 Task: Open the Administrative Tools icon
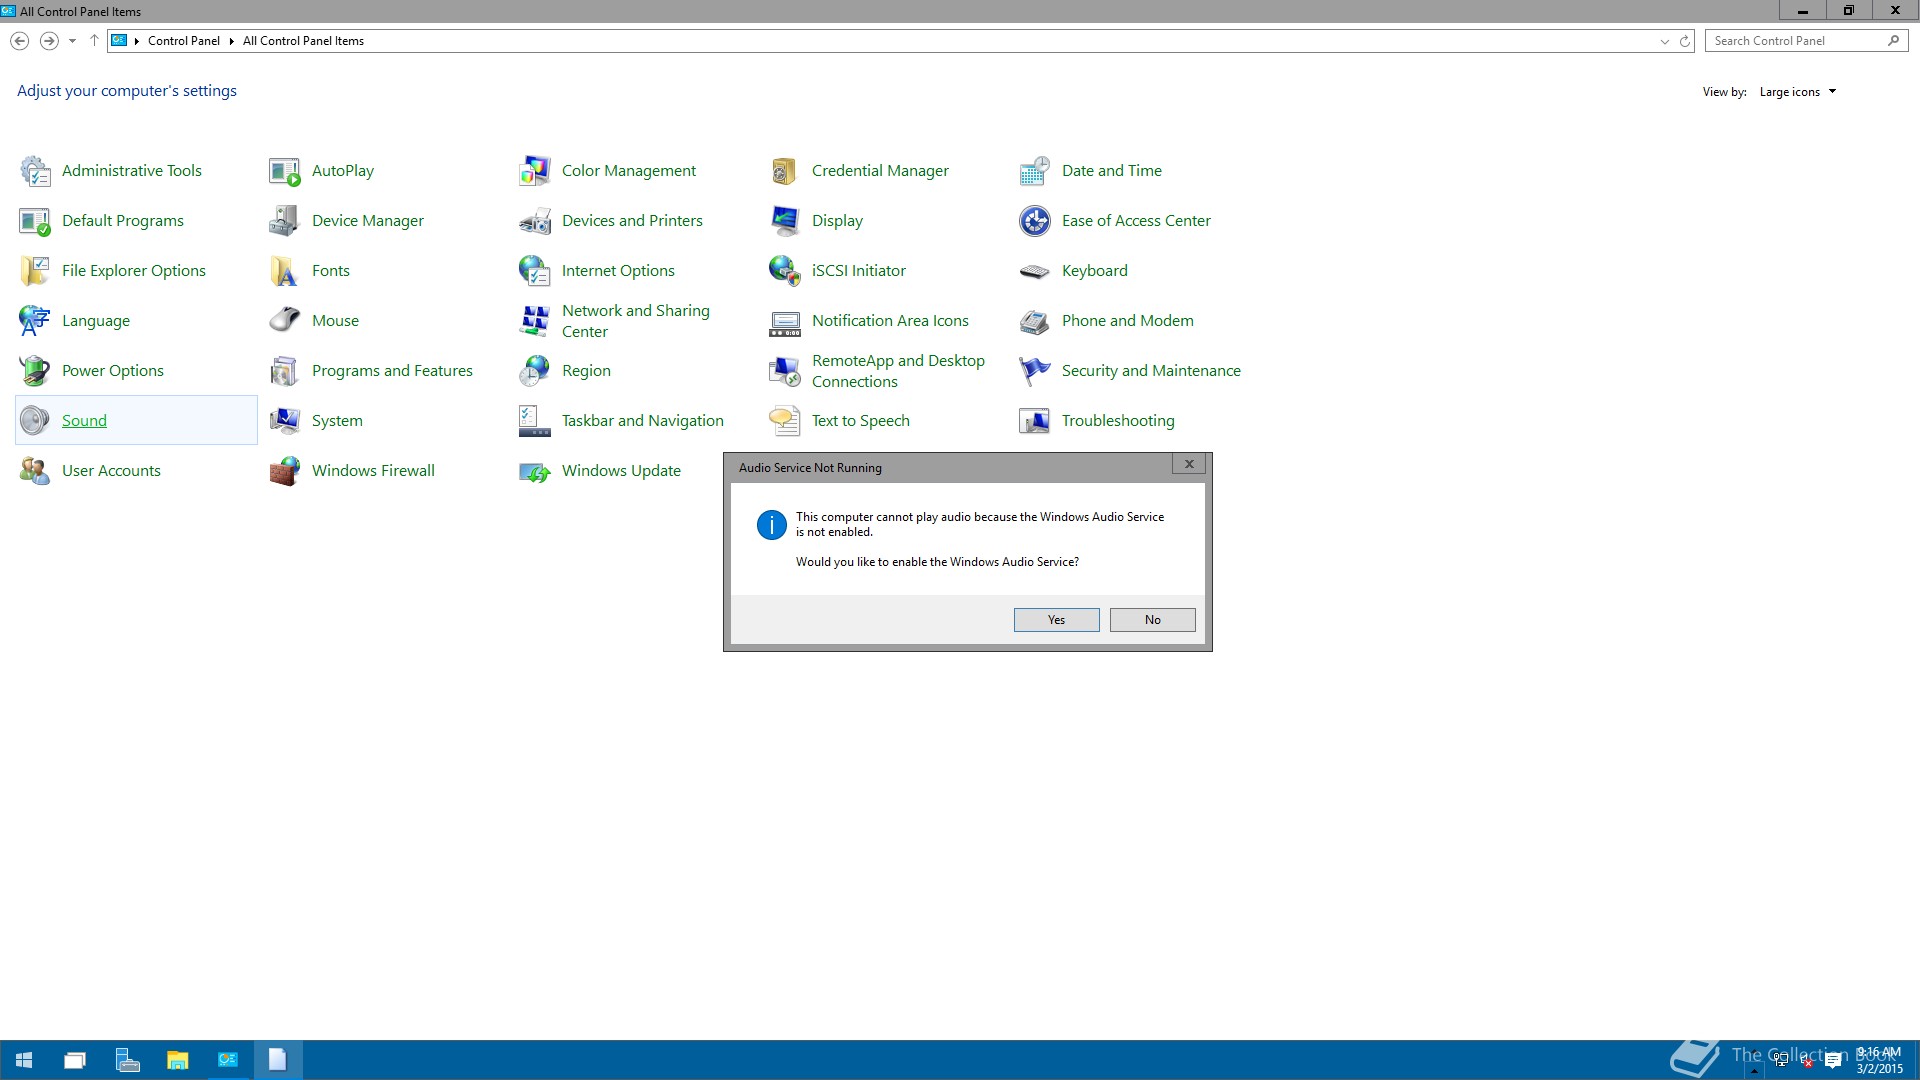pos(35,171)
